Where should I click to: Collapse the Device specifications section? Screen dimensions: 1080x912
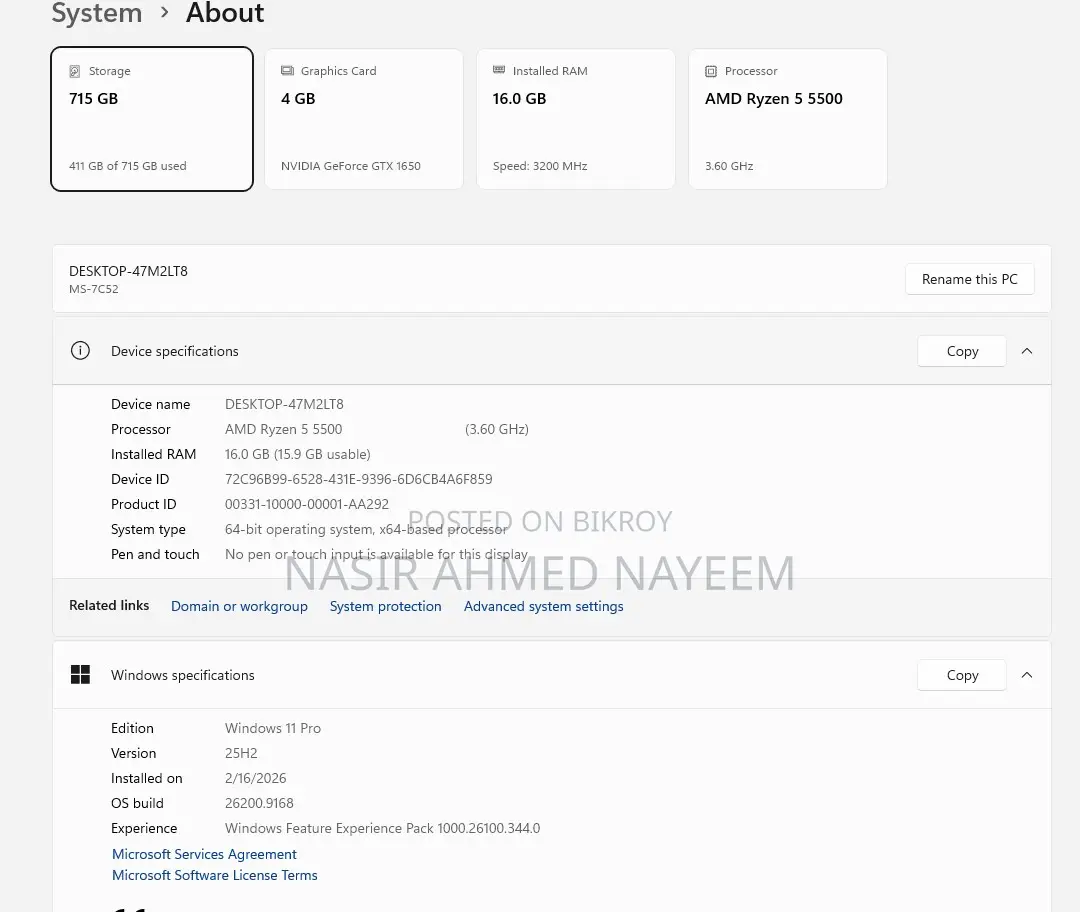(1027, 351)
